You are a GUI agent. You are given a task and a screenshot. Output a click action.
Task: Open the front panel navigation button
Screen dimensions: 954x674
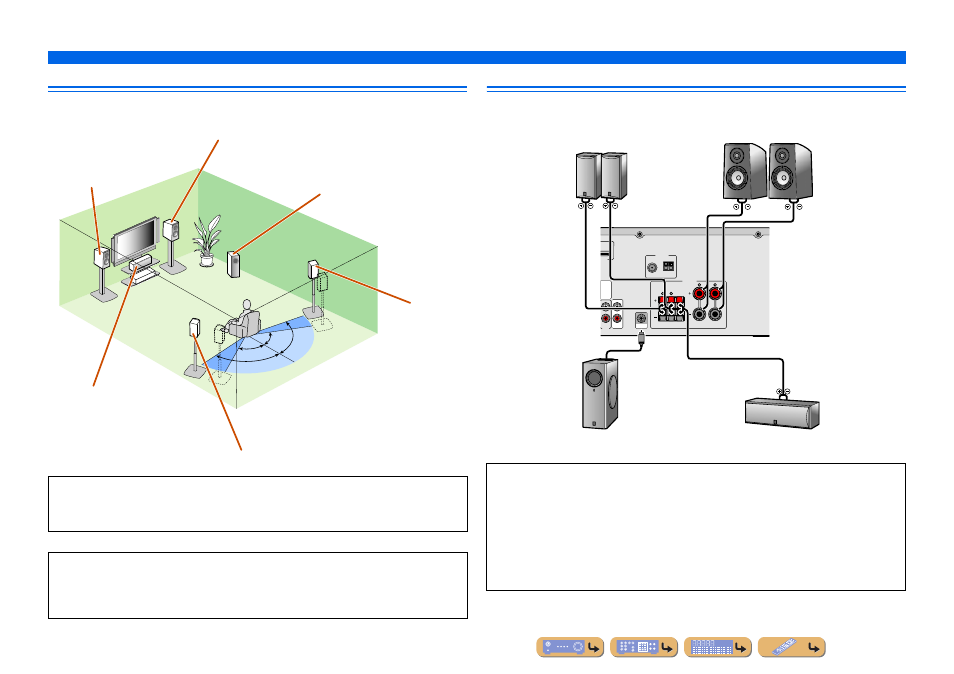pos(570,647)
